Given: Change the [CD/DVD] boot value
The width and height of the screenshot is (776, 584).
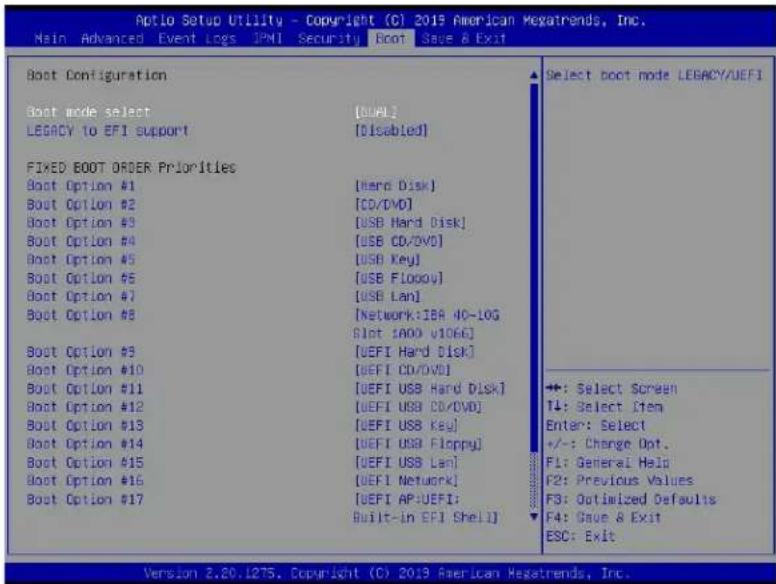Looking at the screenshot, I should coord(384,204).
